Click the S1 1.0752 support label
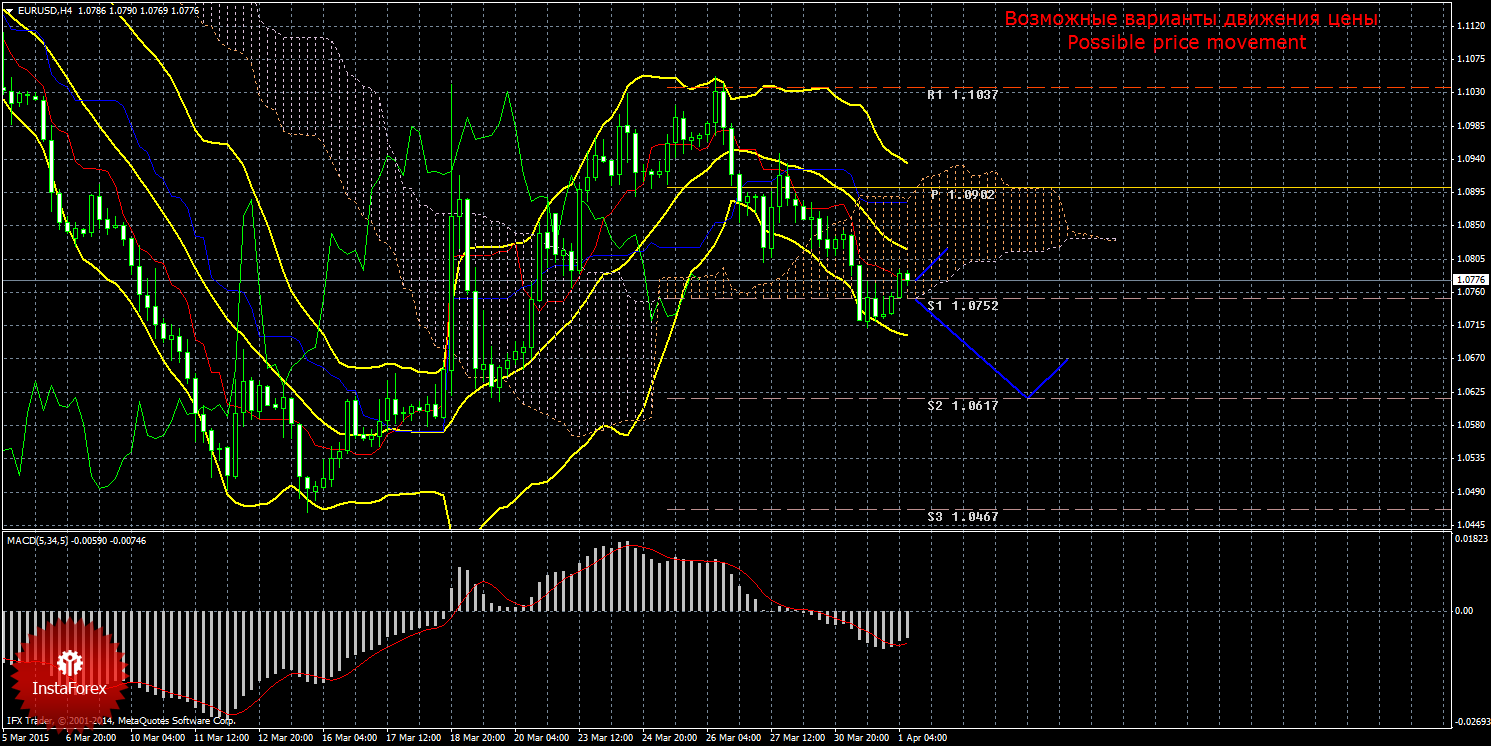 [x=962, y=305]
